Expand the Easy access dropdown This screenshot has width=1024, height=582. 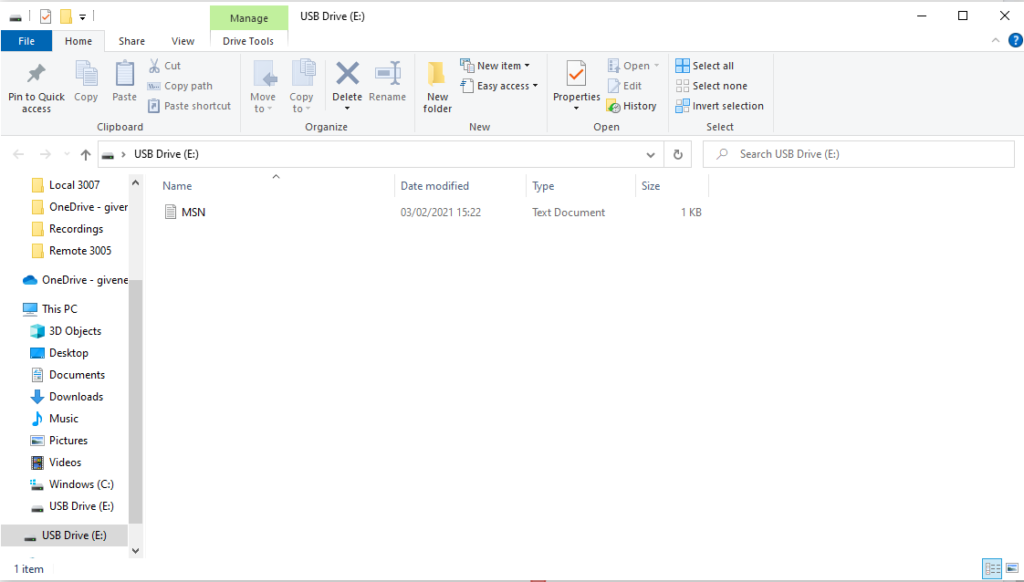tap(499, 86)
